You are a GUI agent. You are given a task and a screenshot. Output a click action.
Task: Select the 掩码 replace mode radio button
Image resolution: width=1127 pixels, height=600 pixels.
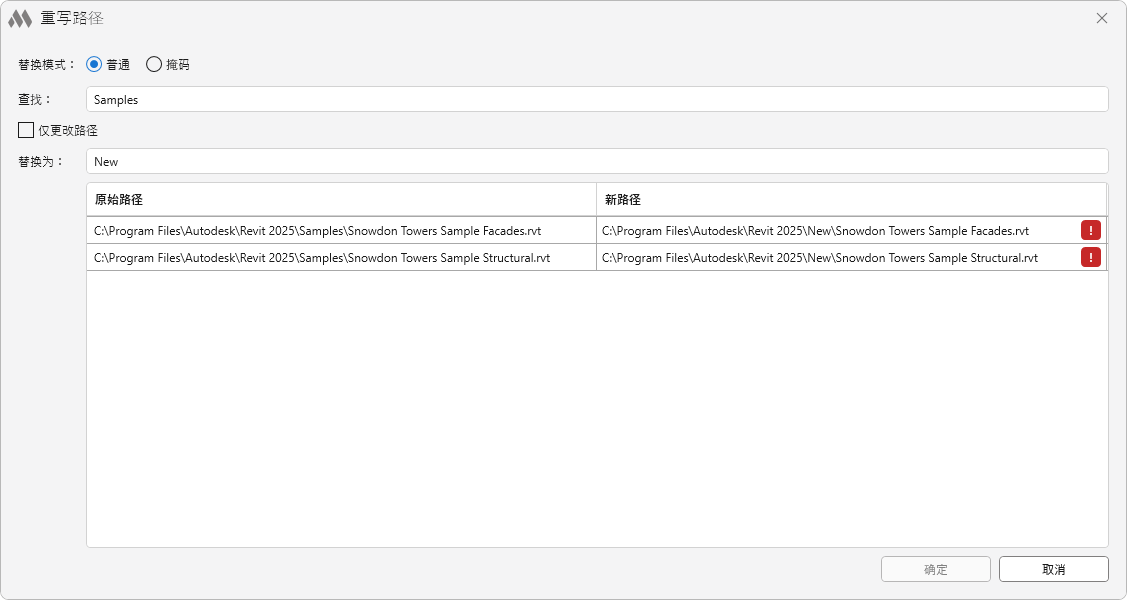click(154, 64)
